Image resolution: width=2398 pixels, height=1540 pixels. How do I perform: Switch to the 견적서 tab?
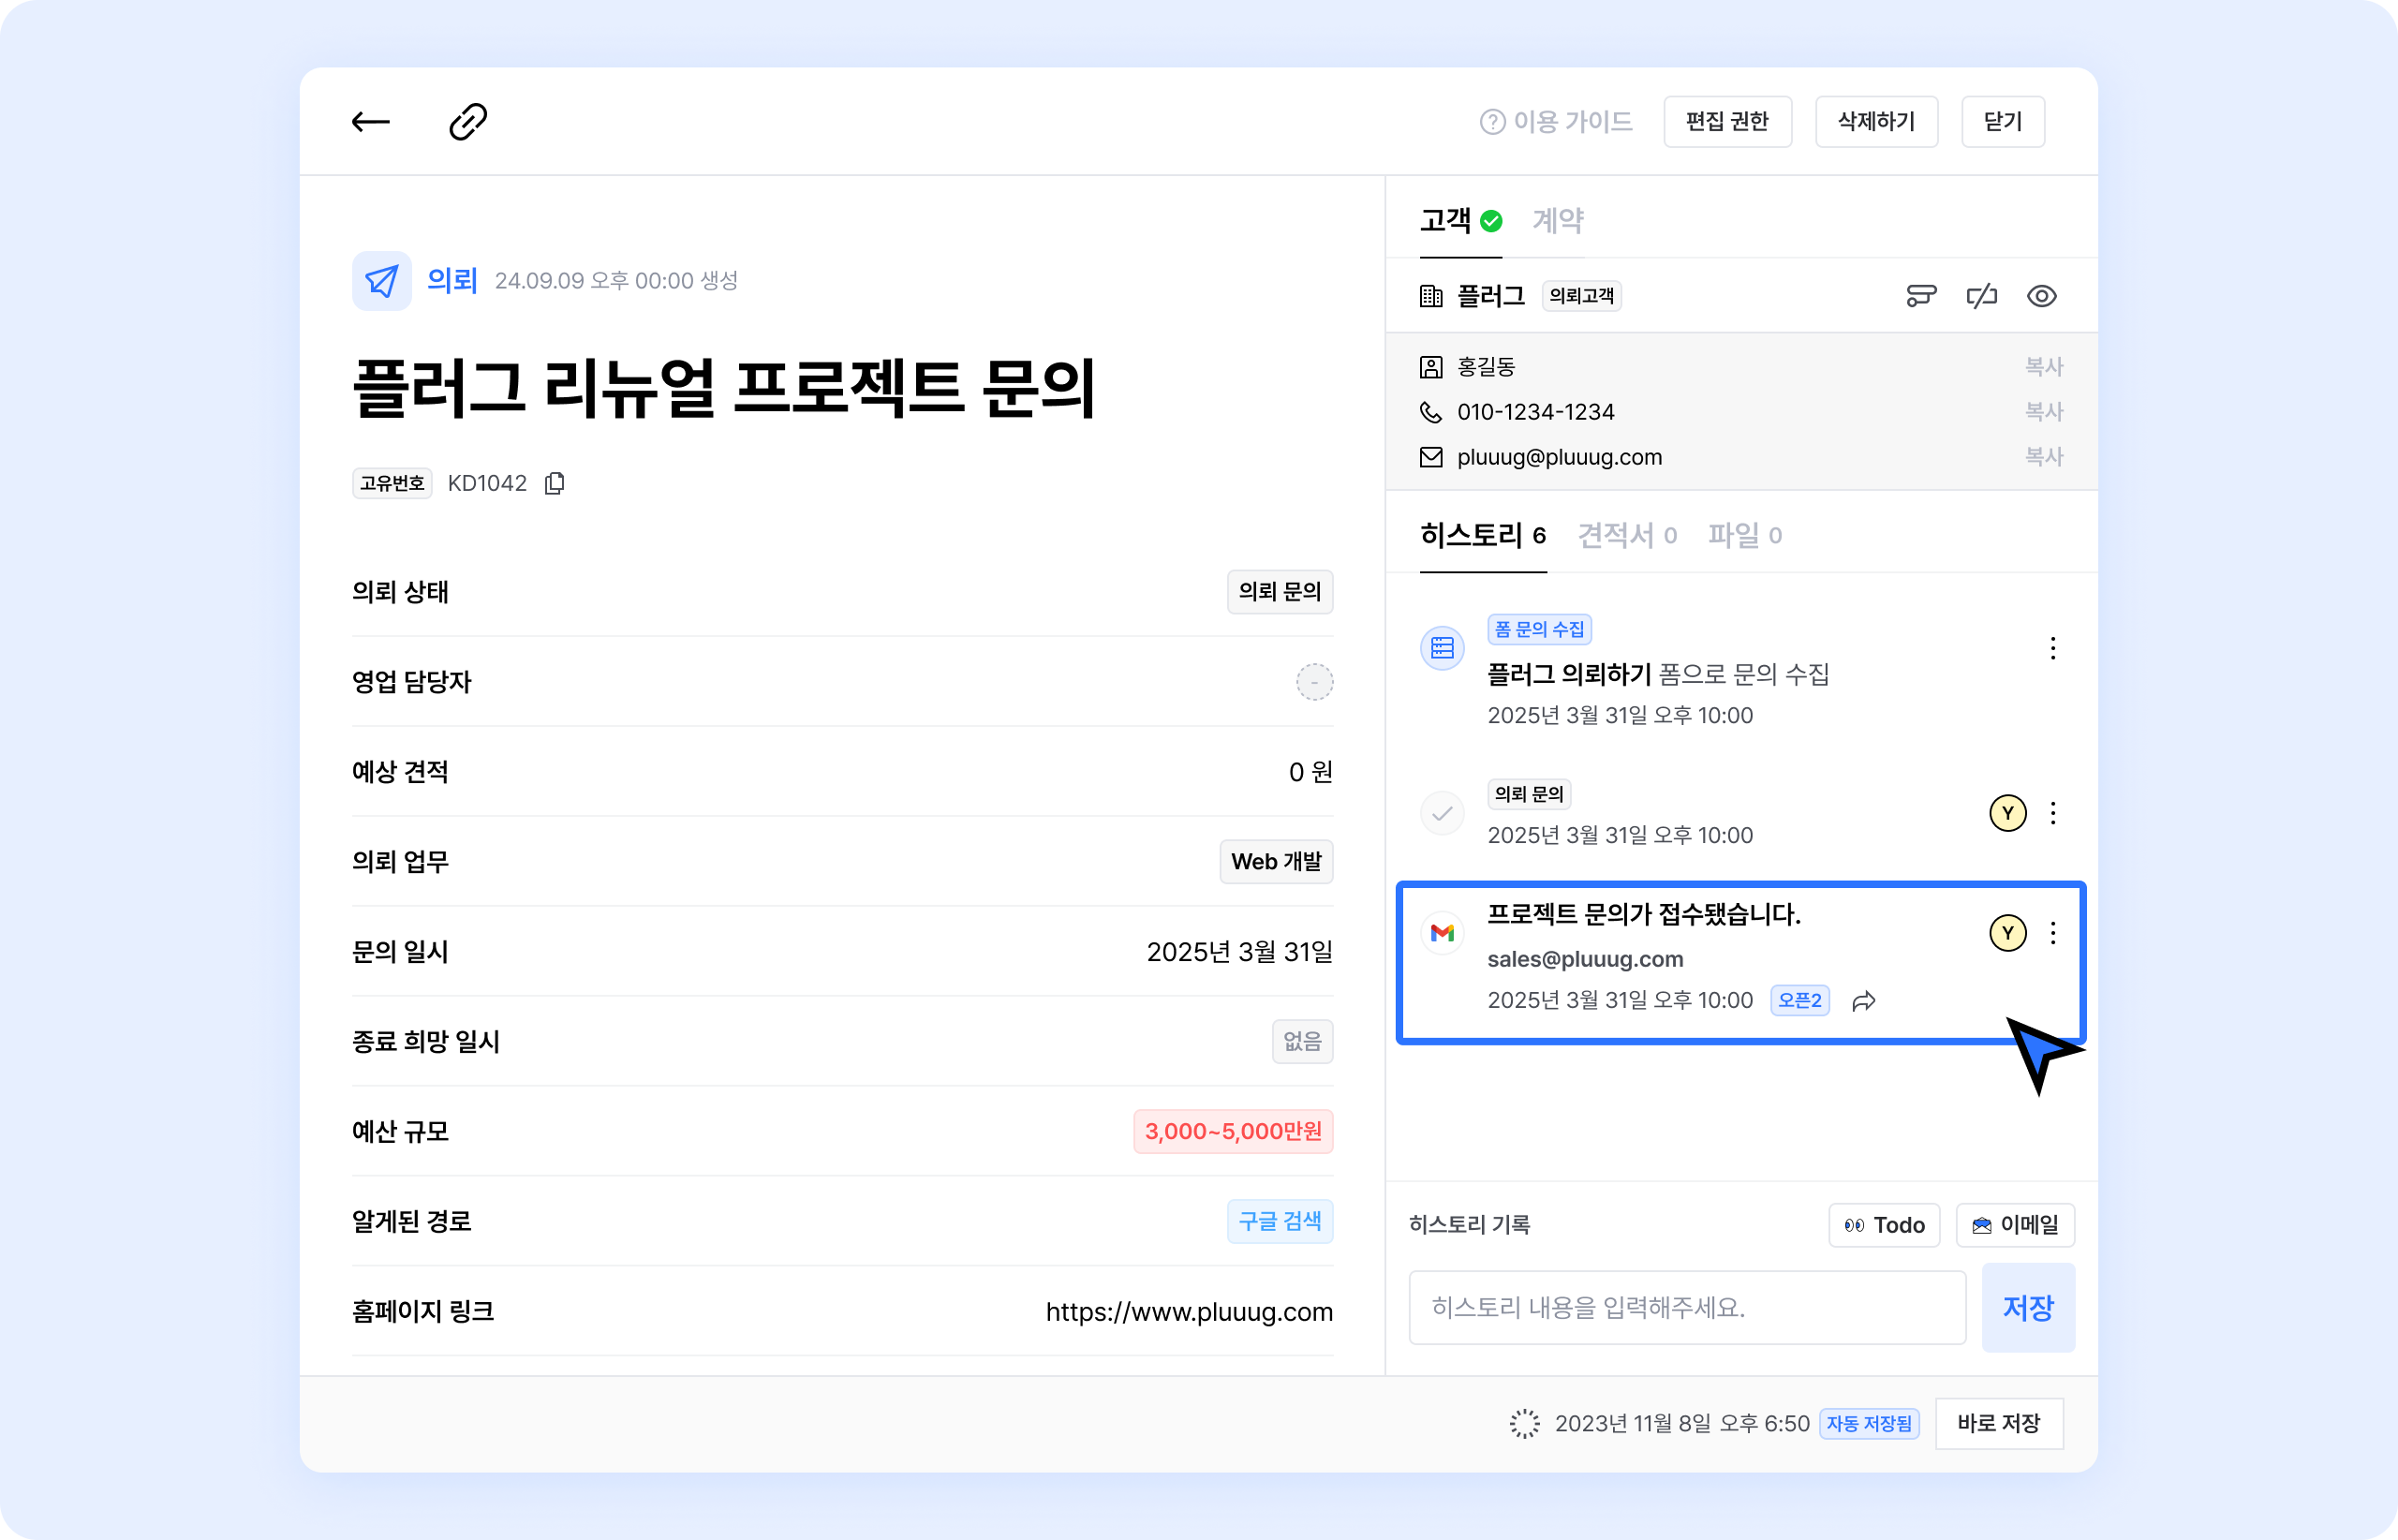pos(1626,536)
